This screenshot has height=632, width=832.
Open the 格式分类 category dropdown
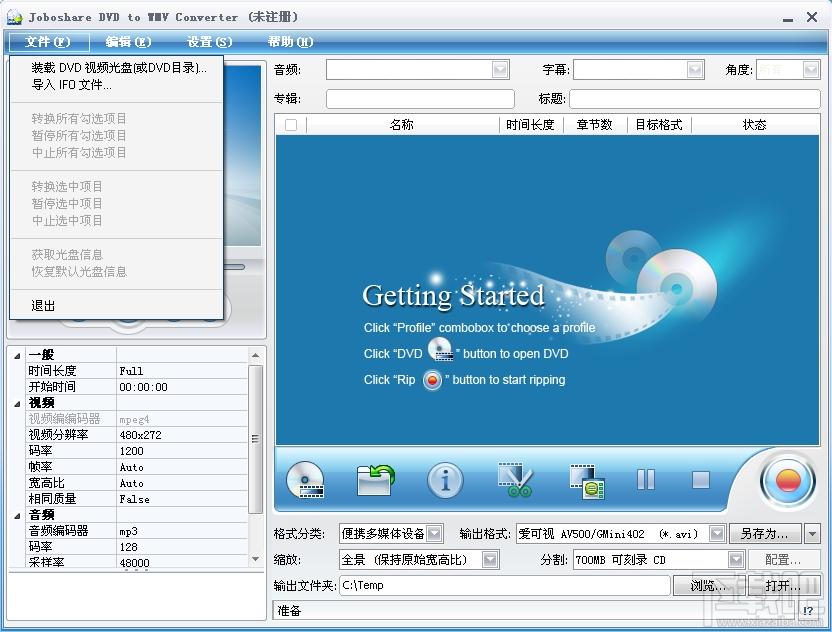pyautogui.click(x=435, y=533)
